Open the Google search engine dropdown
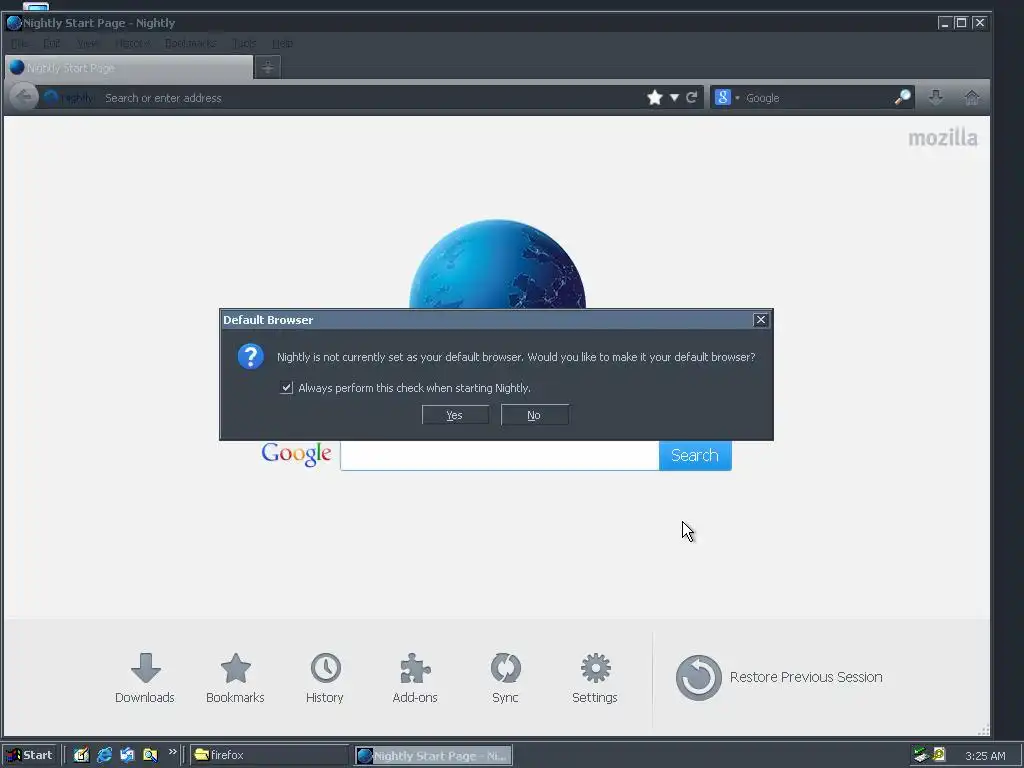The image size is (1024, 768). click(726, 98)
